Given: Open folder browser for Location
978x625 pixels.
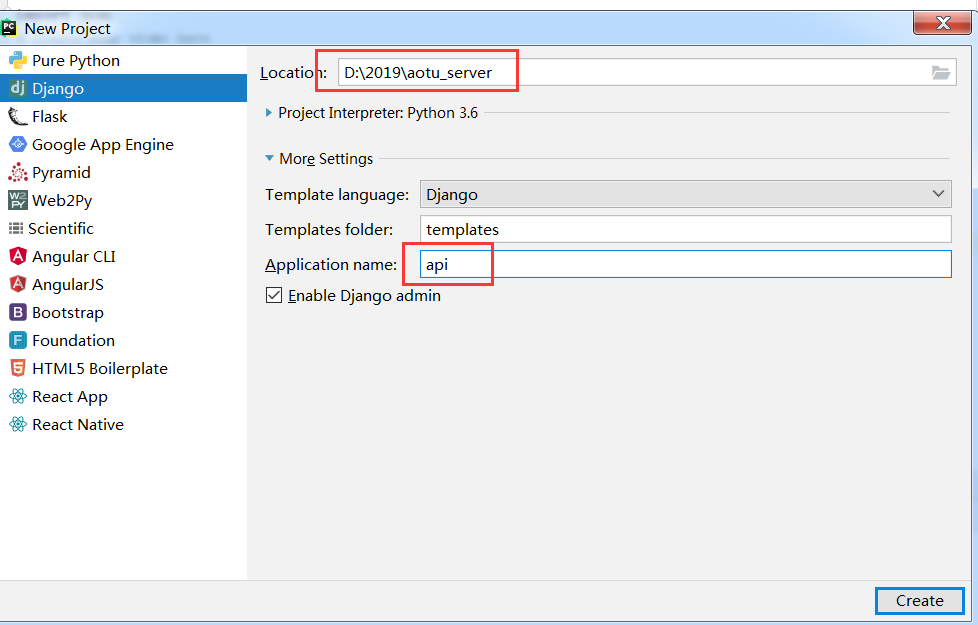Looking at the screenshot, I should [x=941, y=72].
